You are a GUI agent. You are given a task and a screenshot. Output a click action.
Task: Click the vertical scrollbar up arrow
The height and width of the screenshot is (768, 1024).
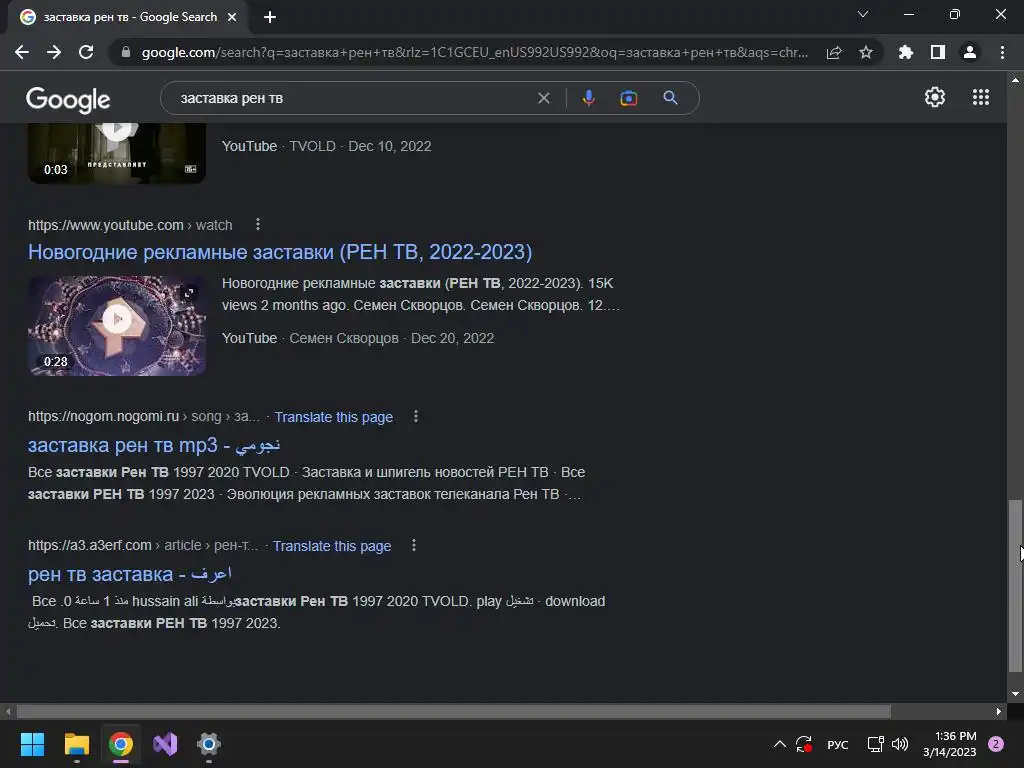pos(1014,80)
